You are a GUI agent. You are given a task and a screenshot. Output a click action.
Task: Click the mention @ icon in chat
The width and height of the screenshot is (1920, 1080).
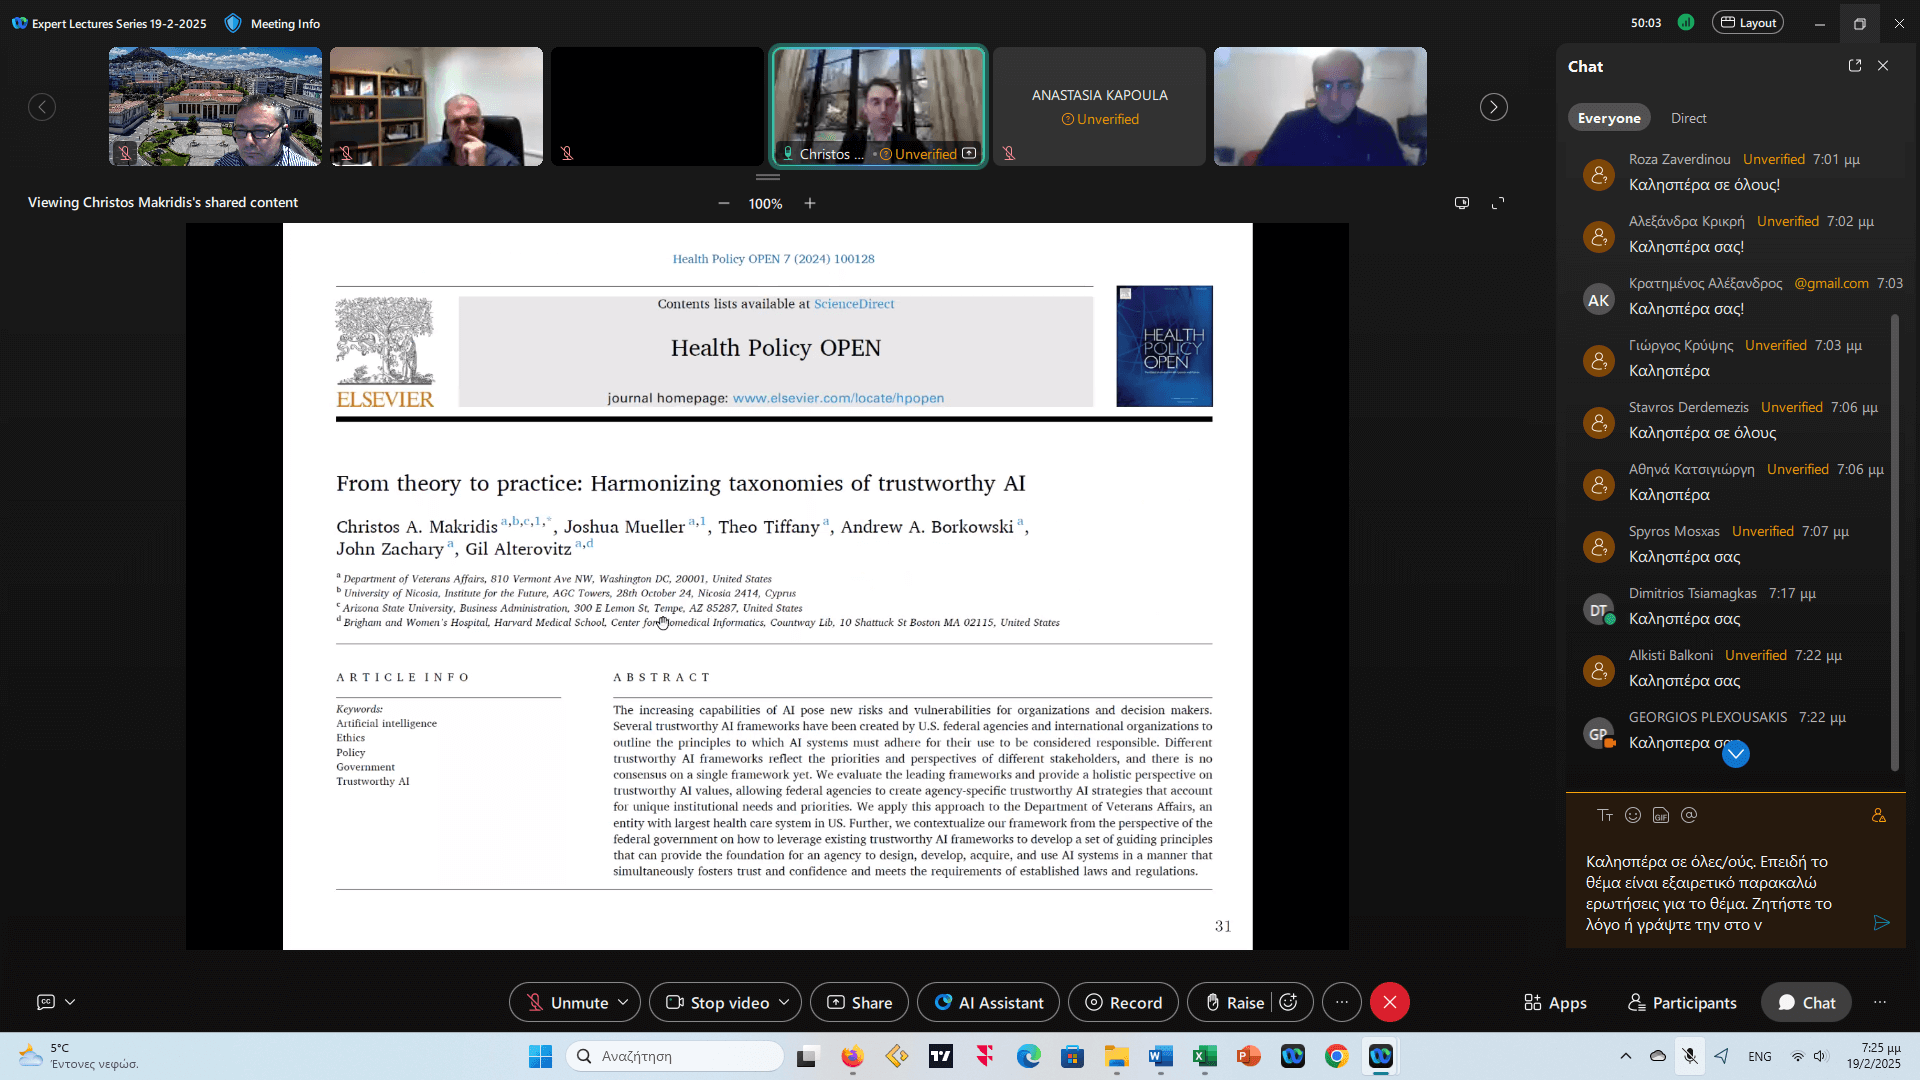click(x=1689, y=815)
